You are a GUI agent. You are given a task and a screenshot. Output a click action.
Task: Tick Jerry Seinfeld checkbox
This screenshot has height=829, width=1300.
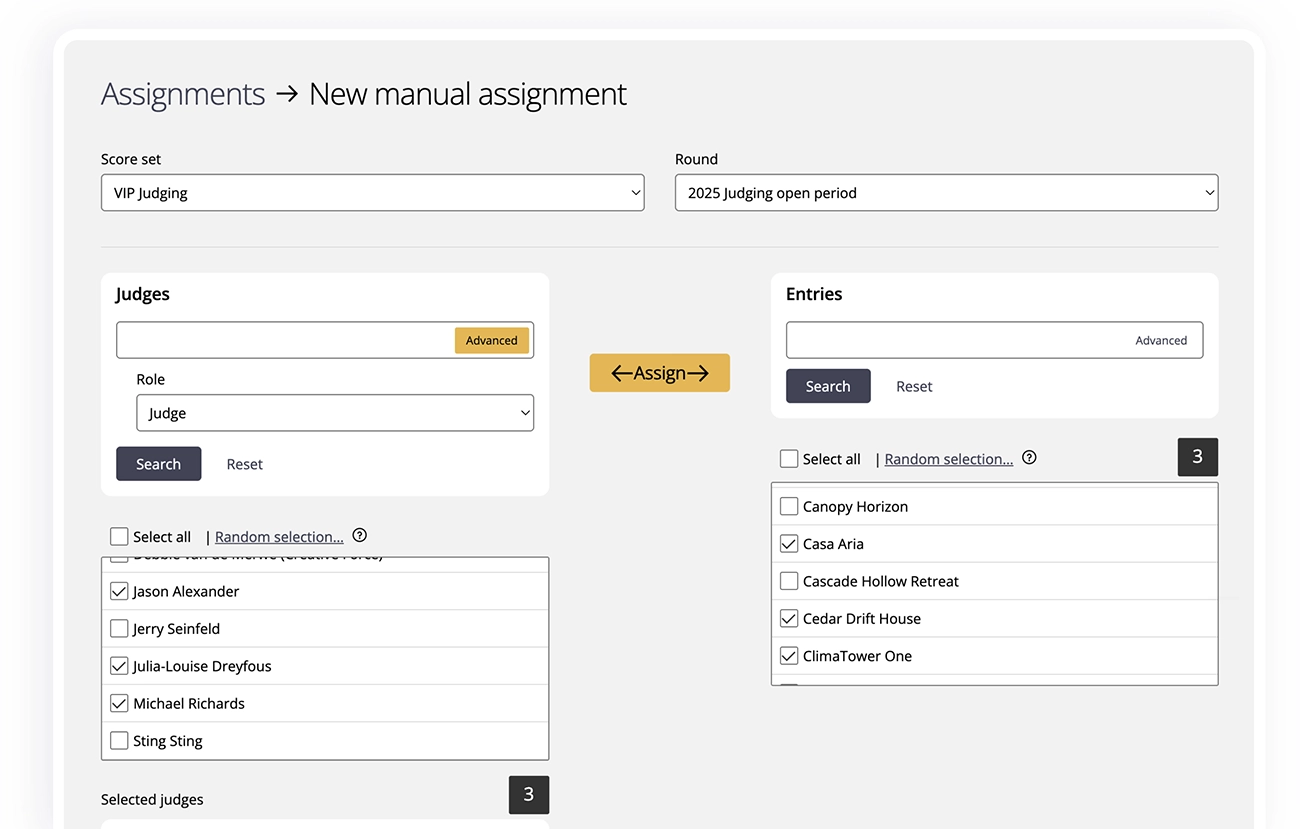click(119, 628)
